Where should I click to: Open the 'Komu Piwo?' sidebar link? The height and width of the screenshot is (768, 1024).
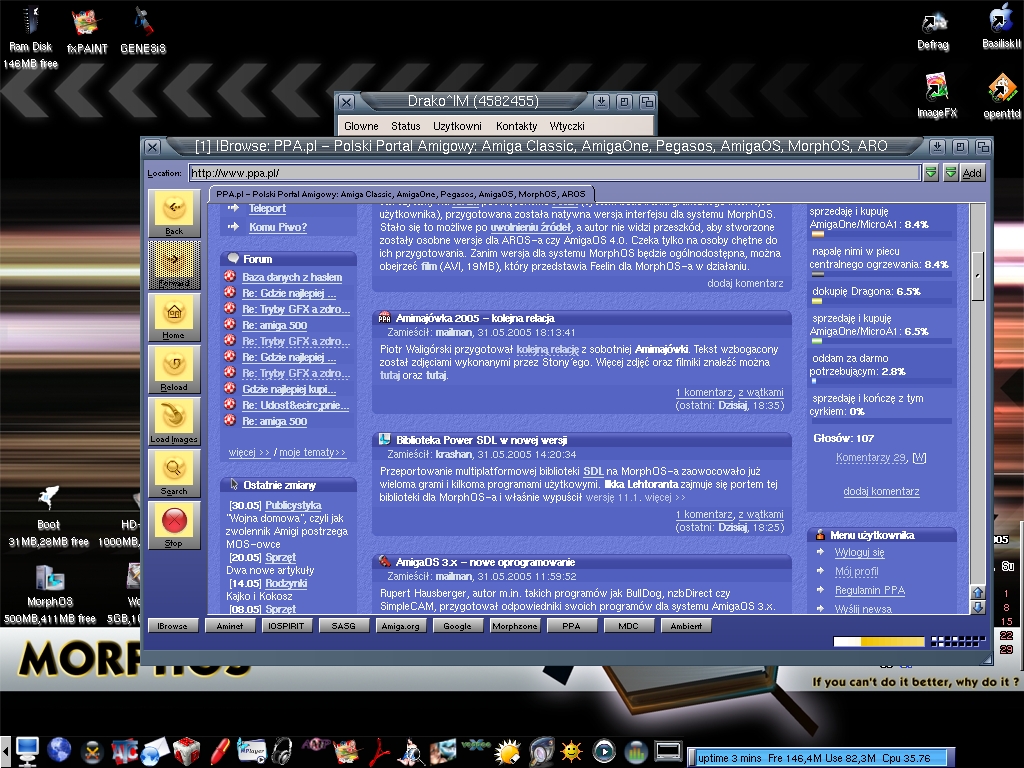click(x=278, y=227)
